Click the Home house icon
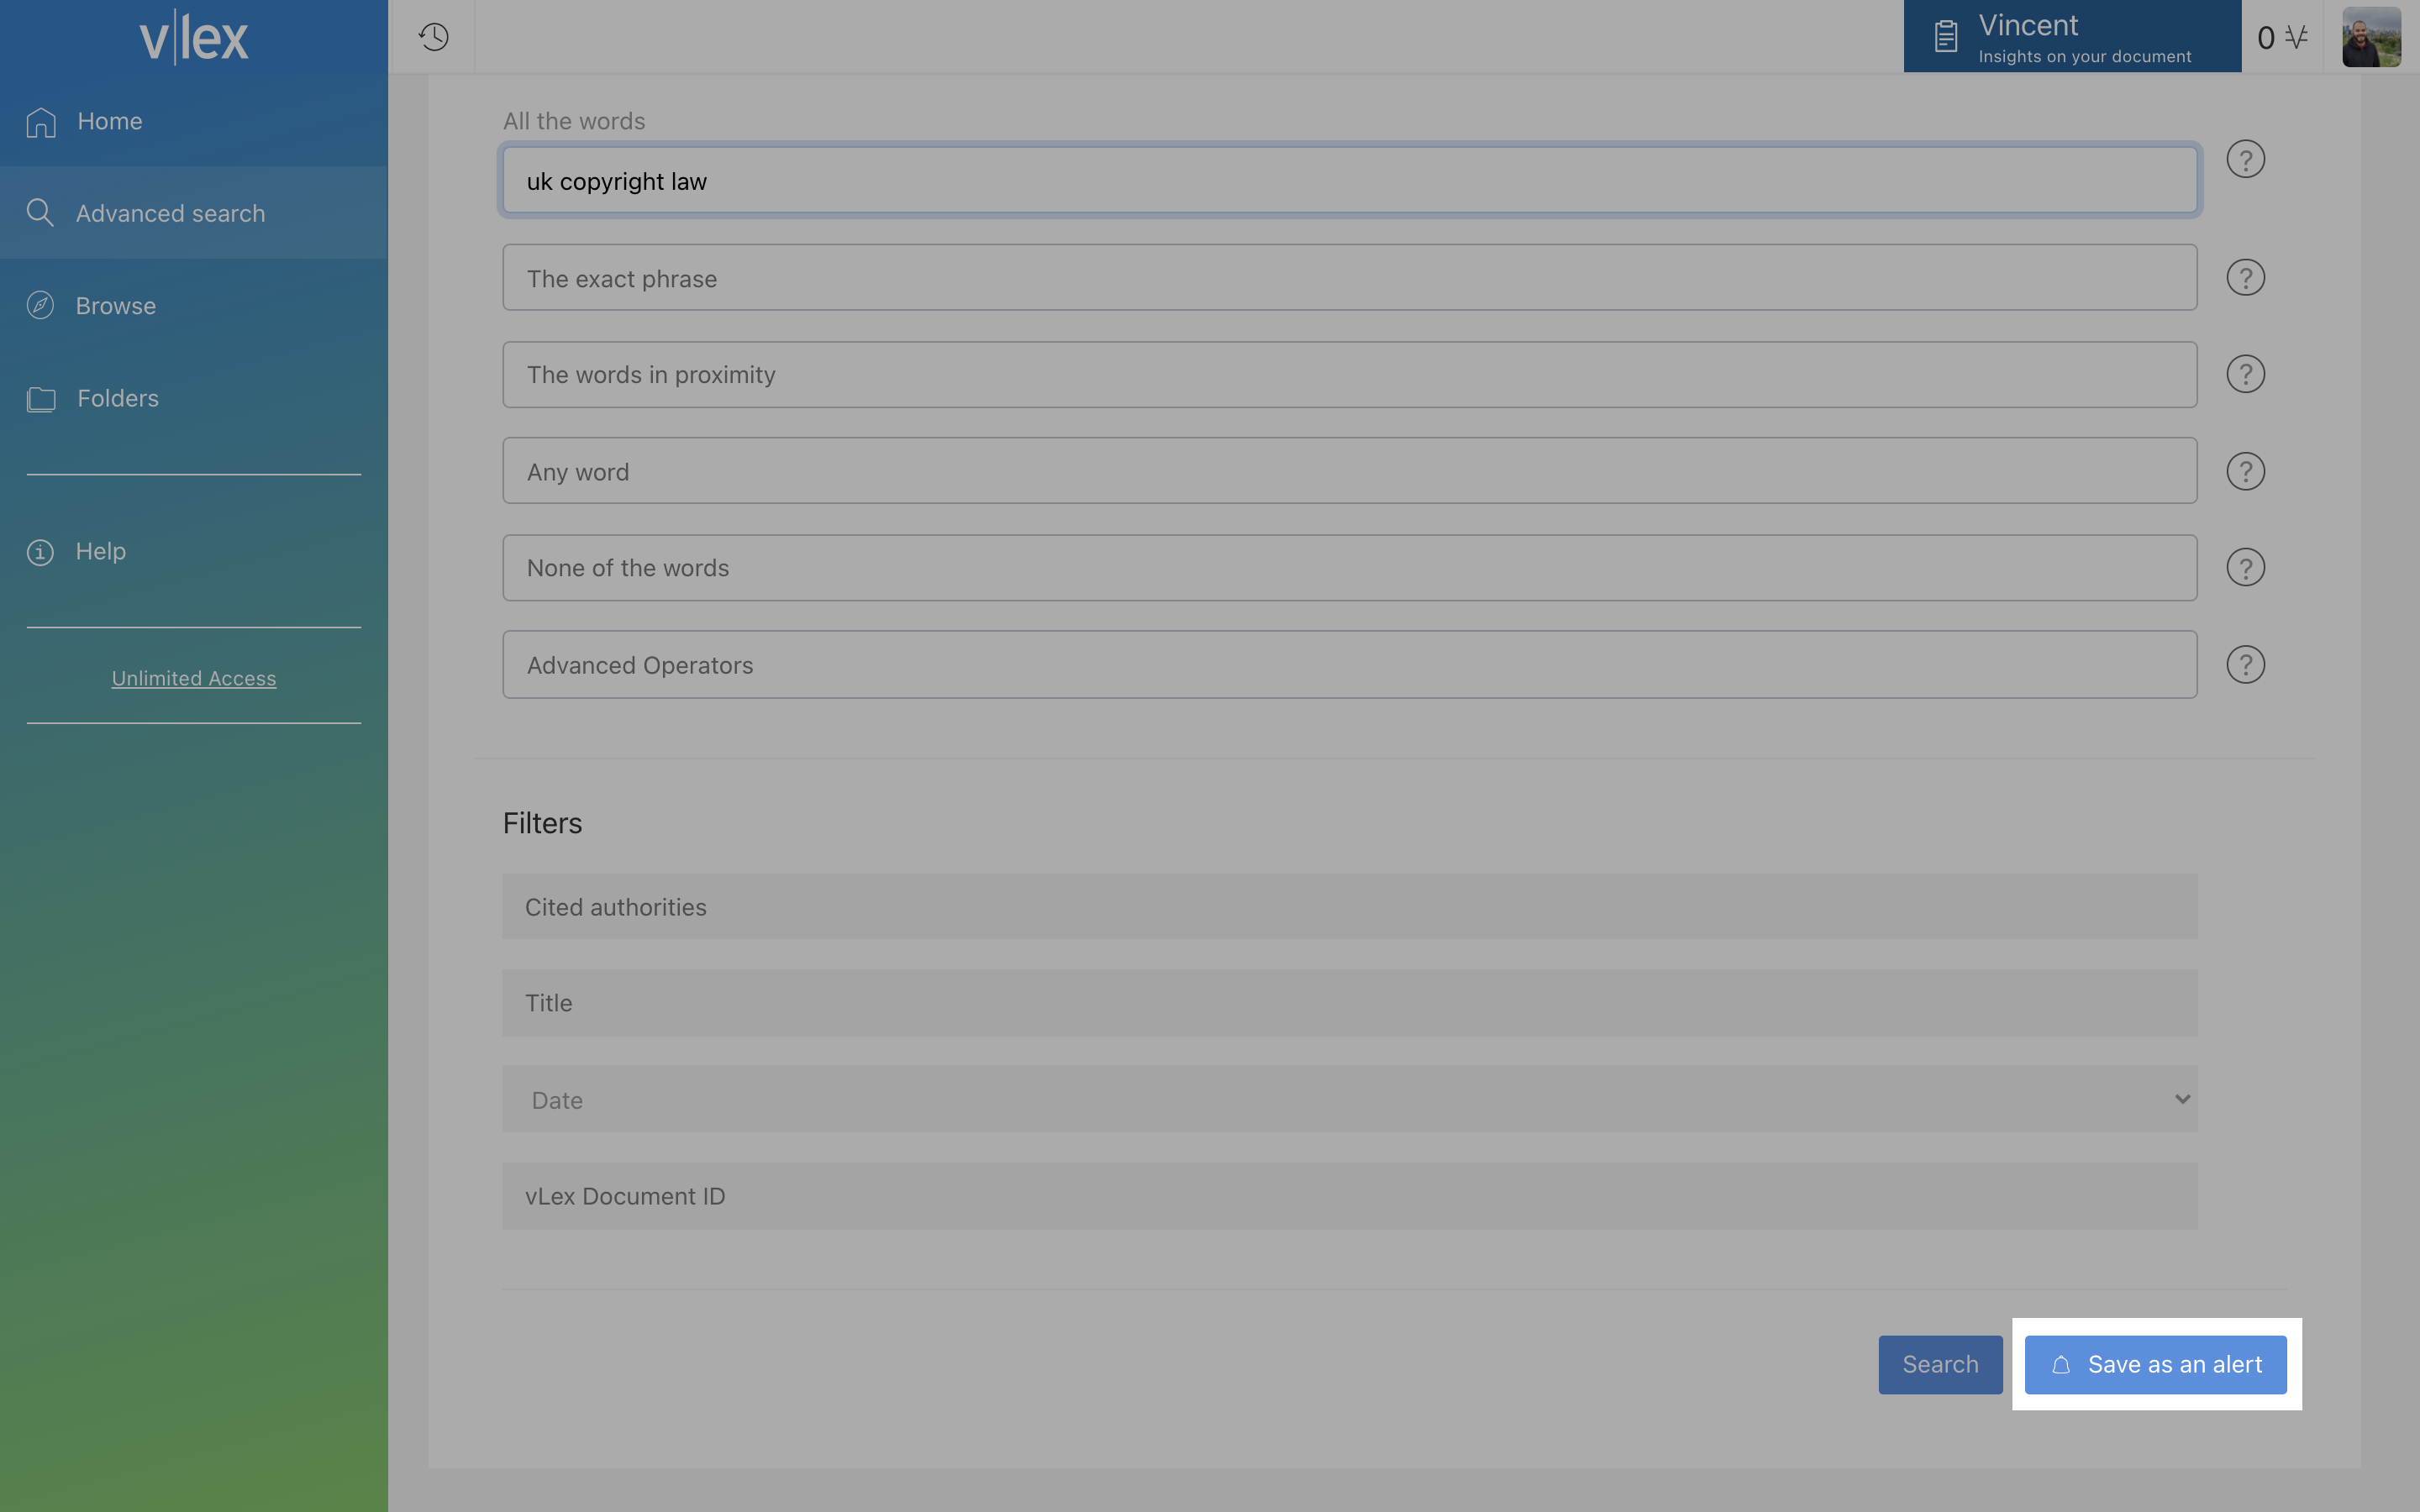The image size is (2420, 1512). click(41, 122)
